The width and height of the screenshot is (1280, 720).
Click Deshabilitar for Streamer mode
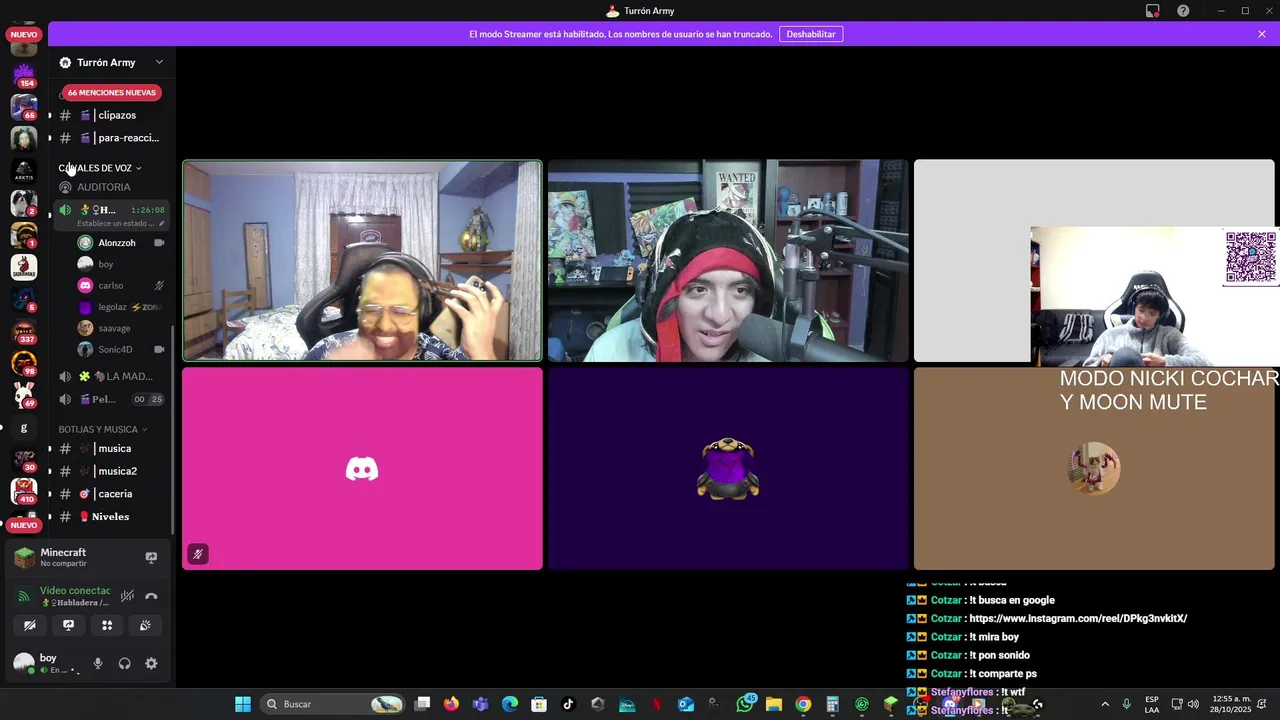coord(810,34)
